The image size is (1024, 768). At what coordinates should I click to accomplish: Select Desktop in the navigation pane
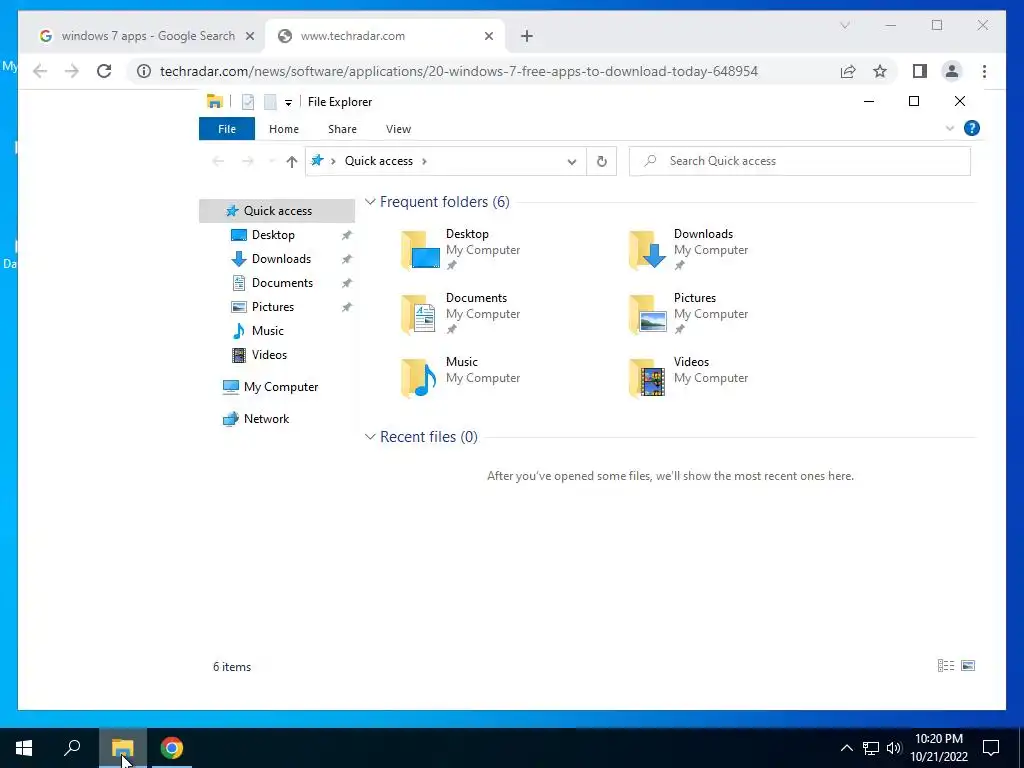point(273,234)
